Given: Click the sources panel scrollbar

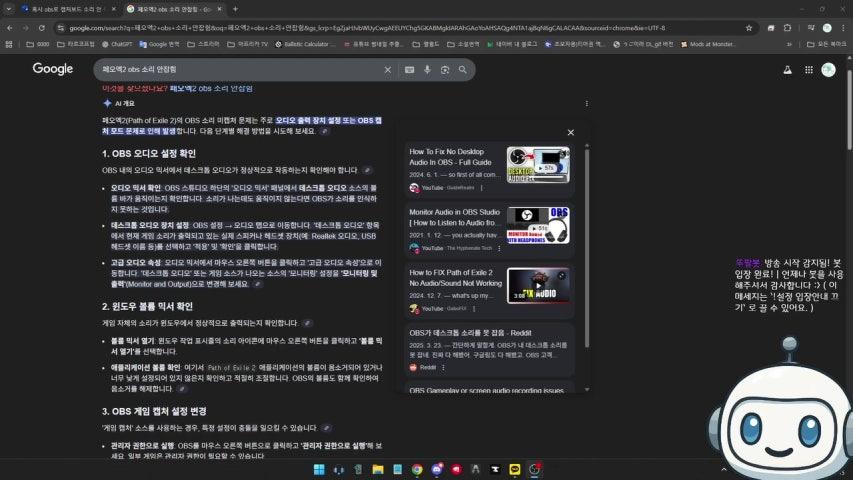Looking at the screenshot, I should click(586, 248).
